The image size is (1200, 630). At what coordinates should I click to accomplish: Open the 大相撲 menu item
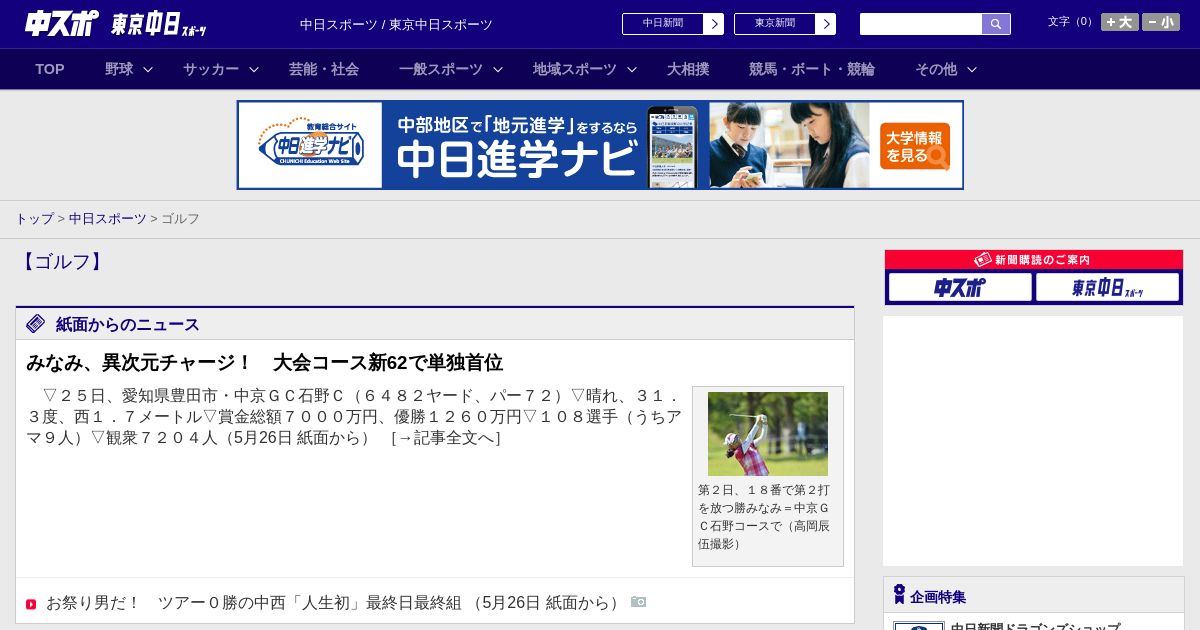[688, 69]
